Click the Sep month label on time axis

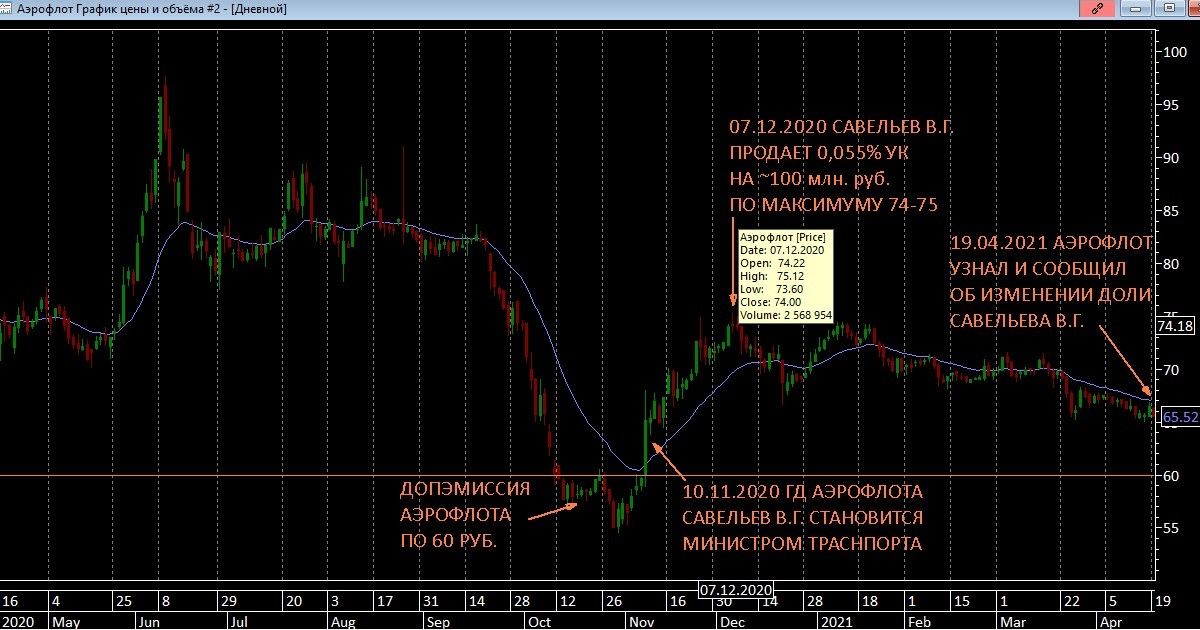pos(439,621)
